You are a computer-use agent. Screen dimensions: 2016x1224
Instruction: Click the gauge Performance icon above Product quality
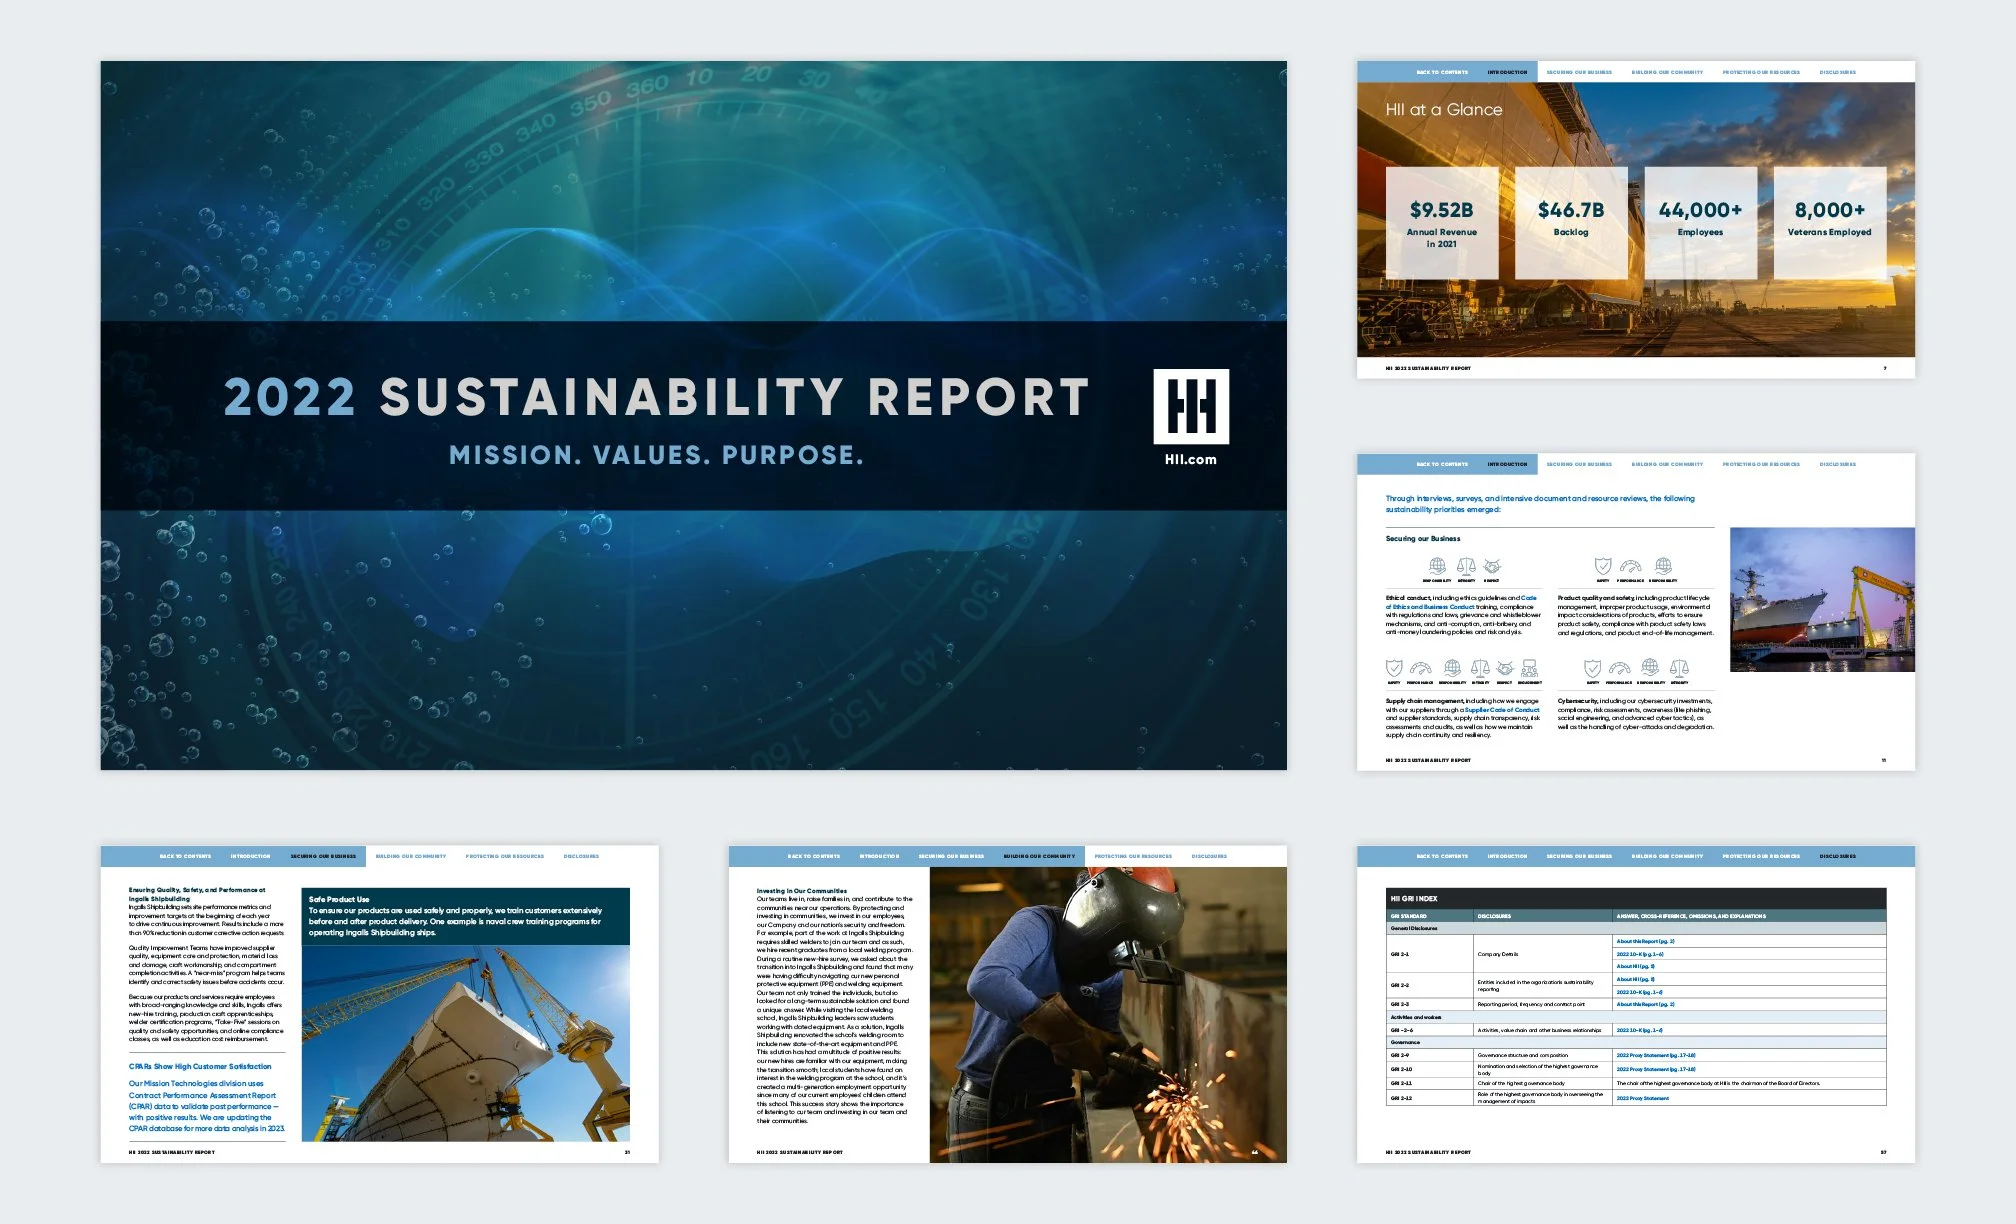[x=1630, y=566]
